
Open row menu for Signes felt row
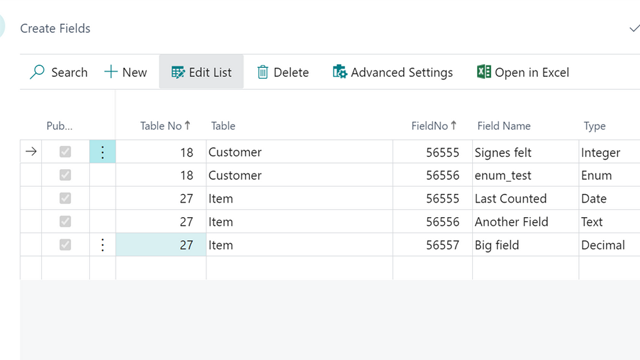[102, 152]
